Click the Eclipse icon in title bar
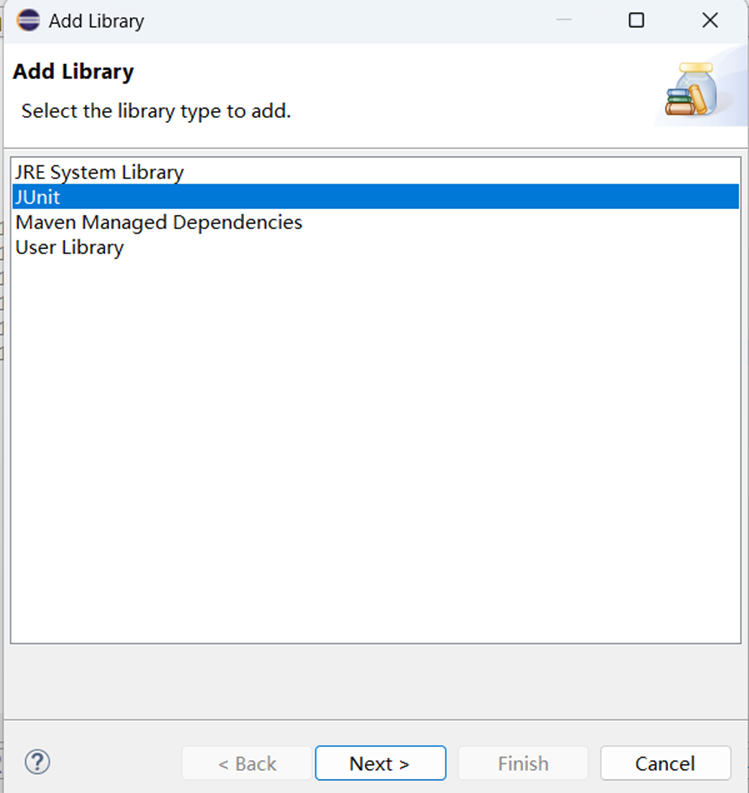Screen dimensions: 749x793 click(x=28, y=21)
